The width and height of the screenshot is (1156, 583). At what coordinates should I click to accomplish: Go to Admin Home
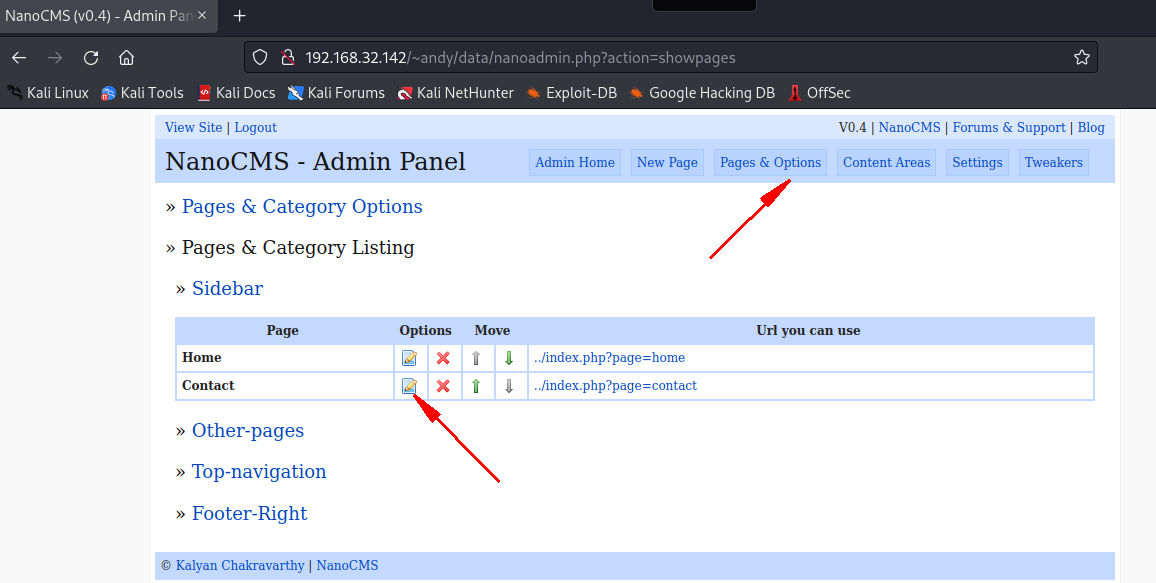[575, 163]
